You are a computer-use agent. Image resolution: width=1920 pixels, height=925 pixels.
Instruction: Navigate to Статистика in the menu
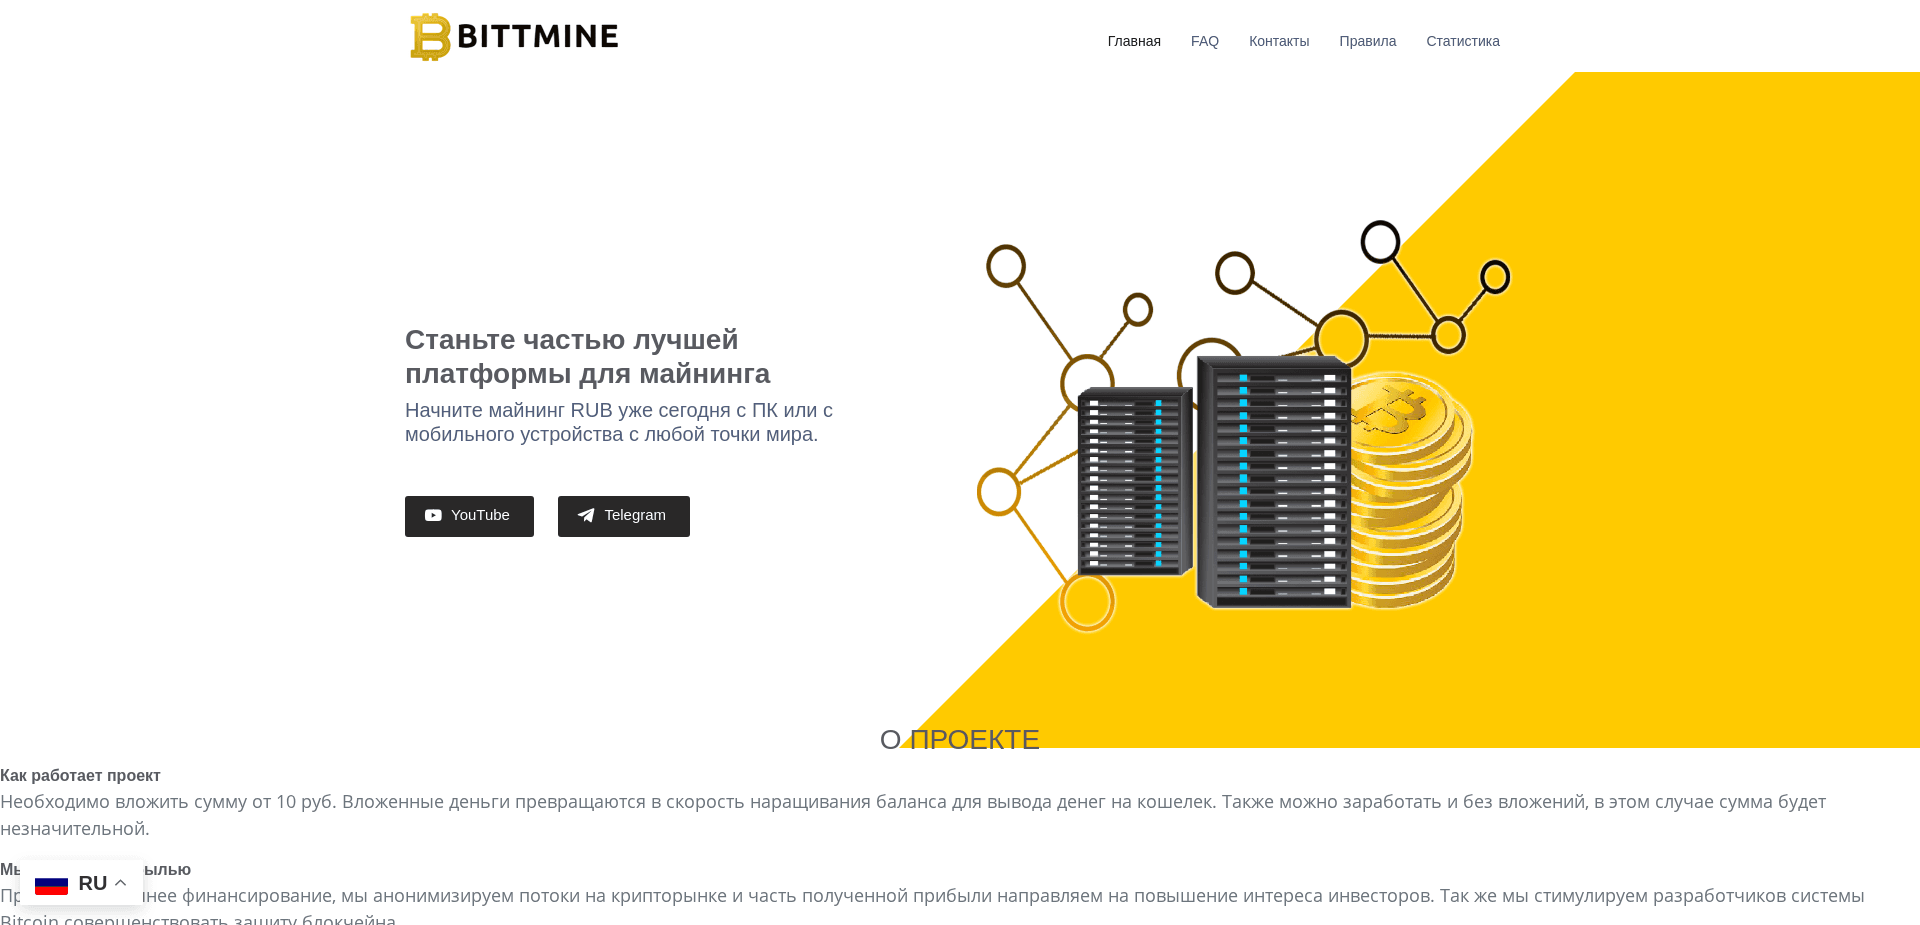click(x=1462, y=41)
